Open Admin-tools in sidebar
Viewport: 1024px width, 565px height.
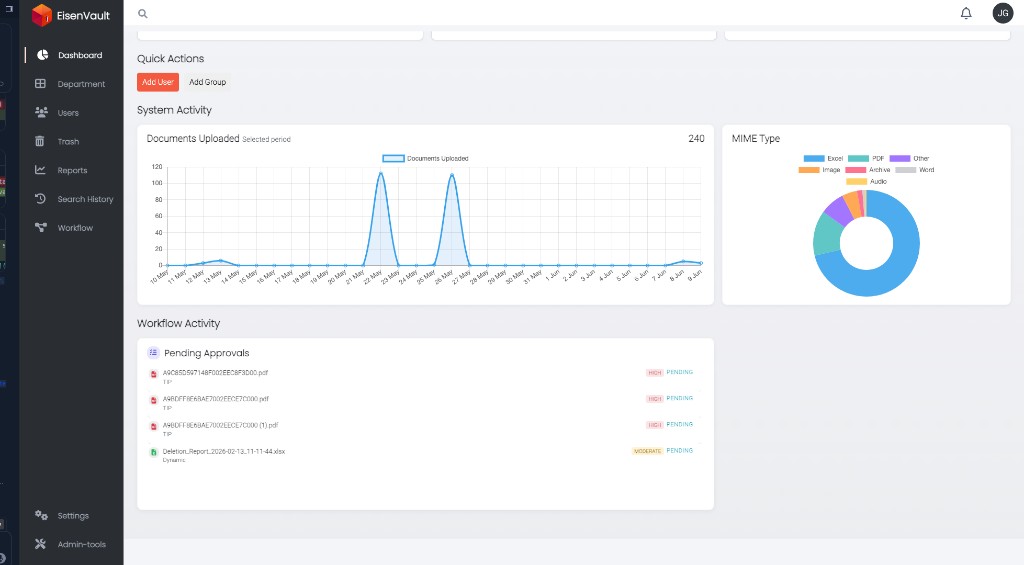click(x=82, y=544)
